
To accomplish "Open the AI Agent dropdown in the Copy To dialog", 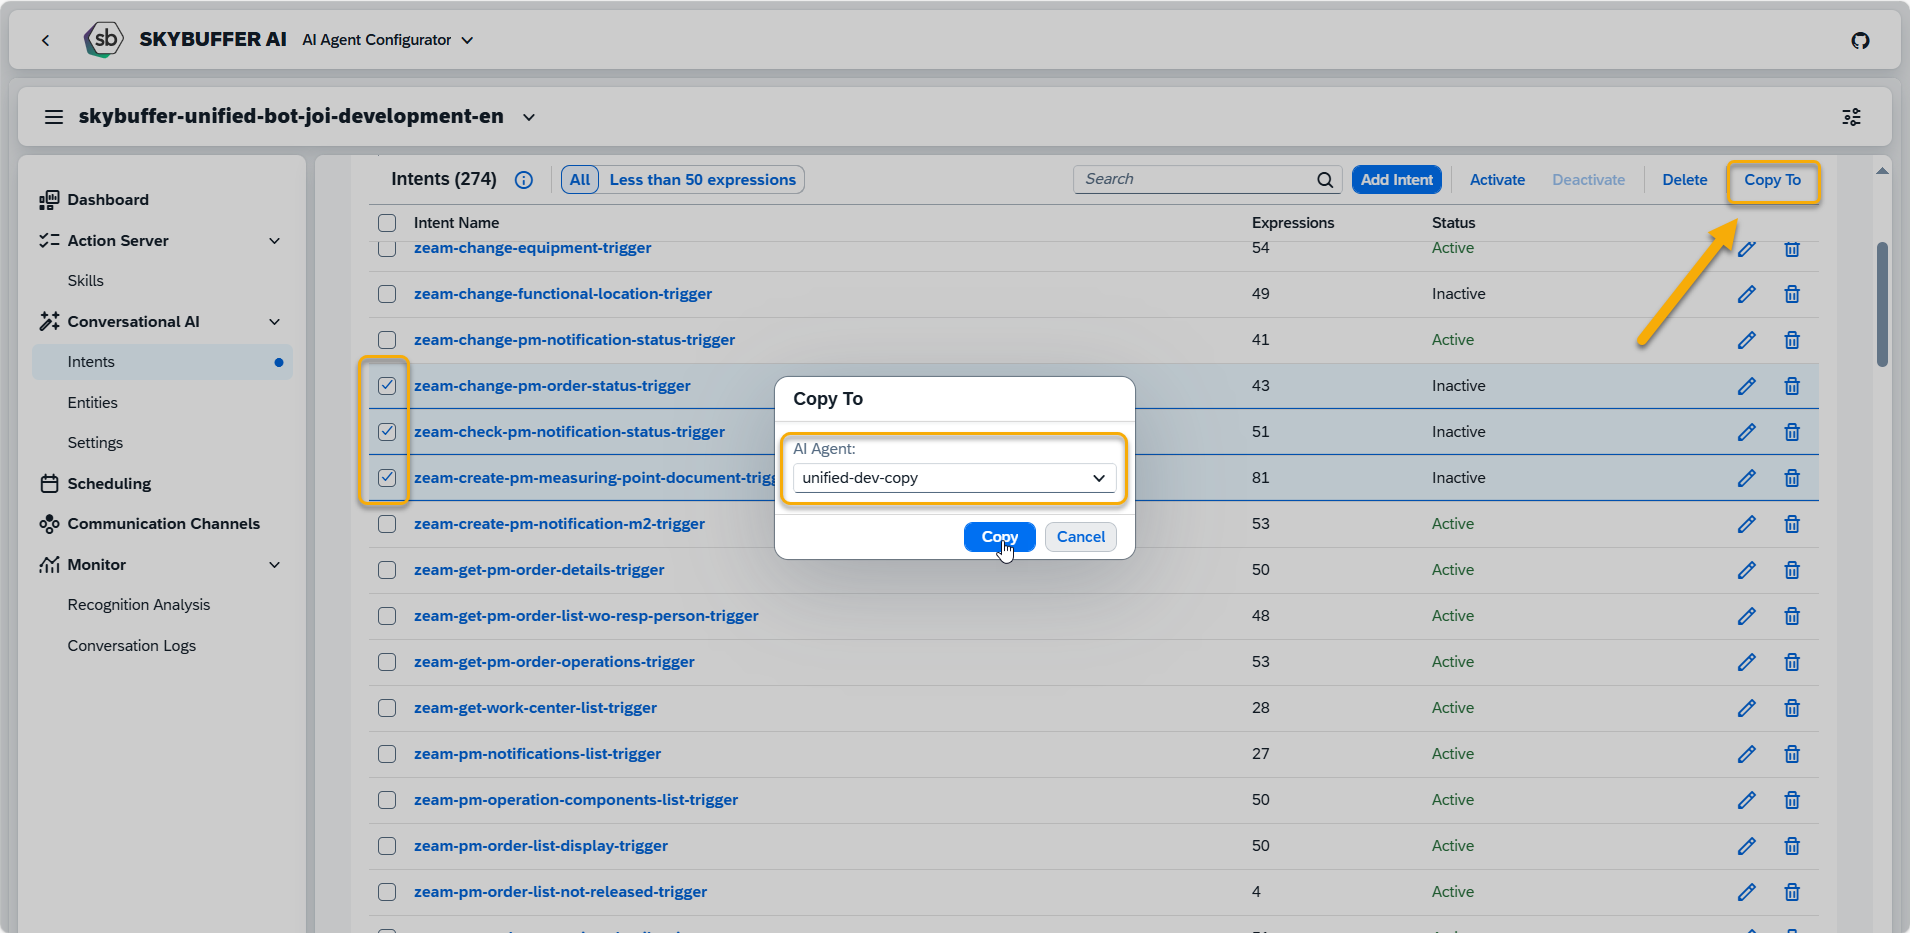I will point(954,478).
